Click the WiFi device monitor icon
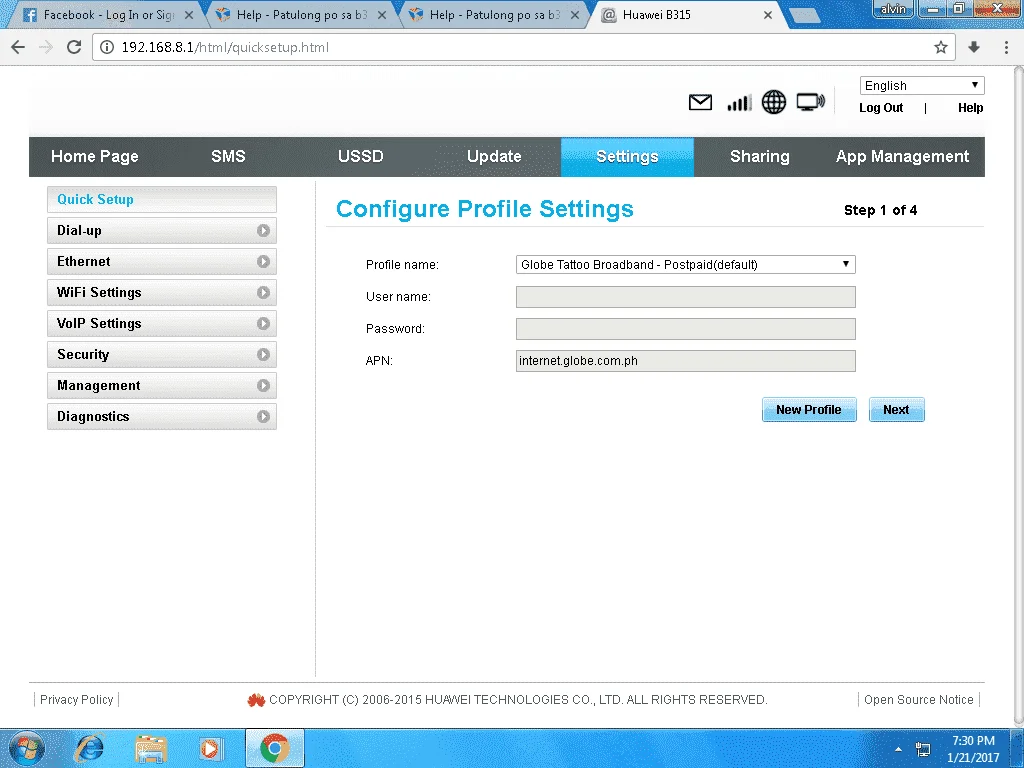This screenshot has height=768, width=1024. click(810, 103)
